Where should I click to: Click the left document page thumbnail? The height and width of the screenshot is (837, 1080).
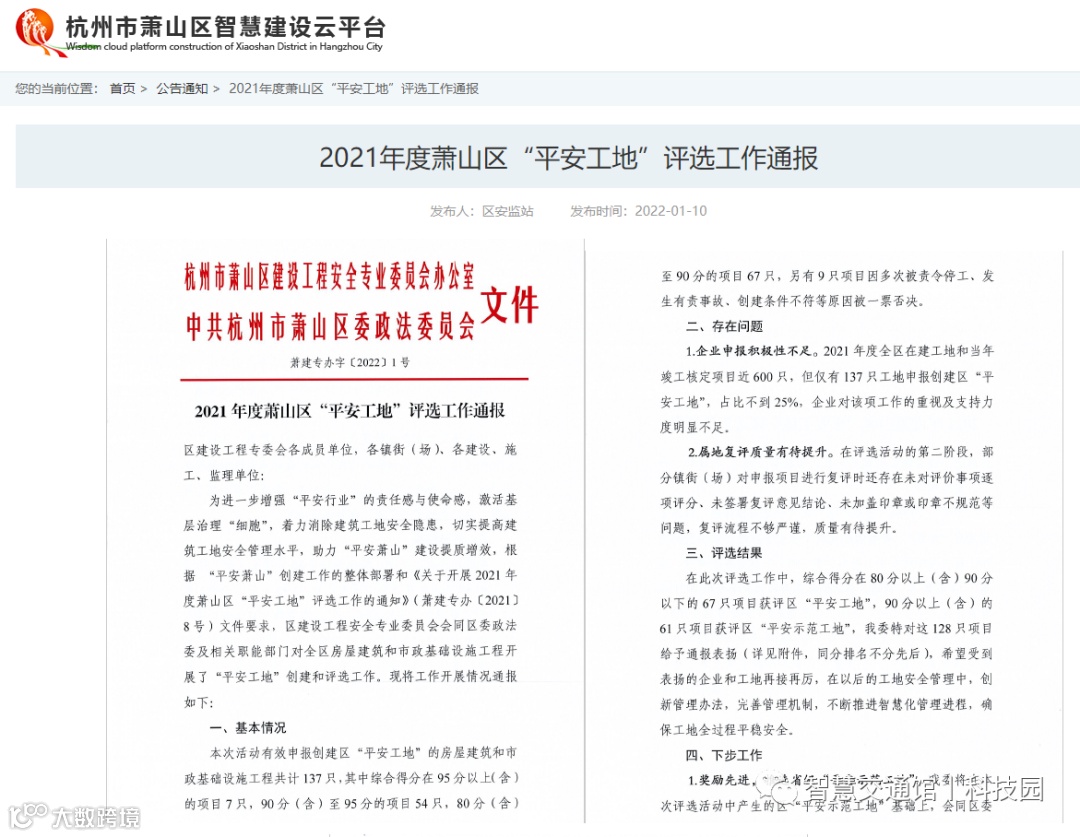[x=346, y=531]
